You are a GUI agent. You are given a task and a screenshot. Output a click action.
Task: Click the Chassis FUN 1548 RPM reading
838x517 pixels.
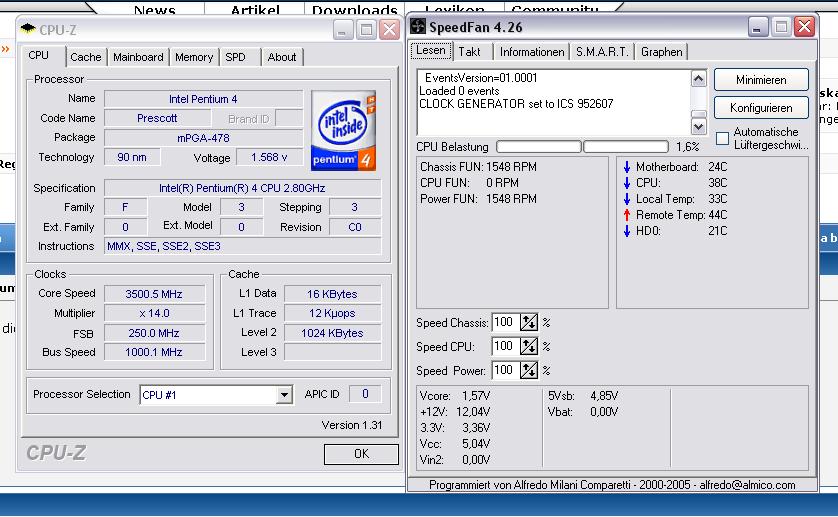478,167
